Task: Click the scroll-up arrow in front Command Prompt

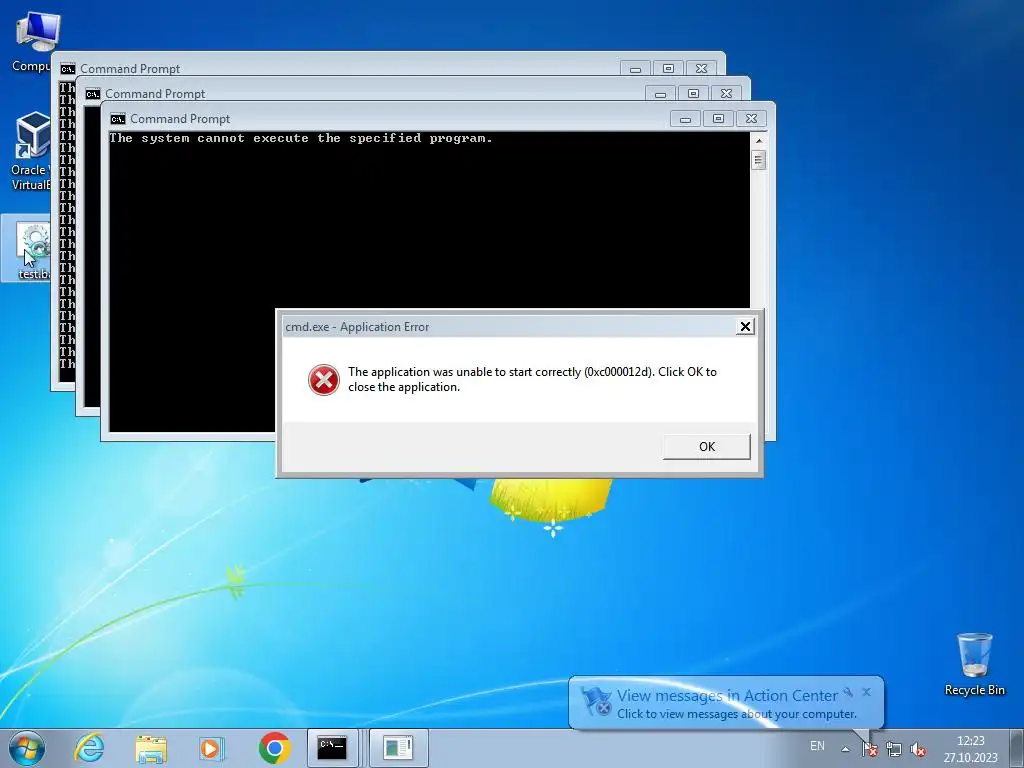Action: [x=758, y=140]
